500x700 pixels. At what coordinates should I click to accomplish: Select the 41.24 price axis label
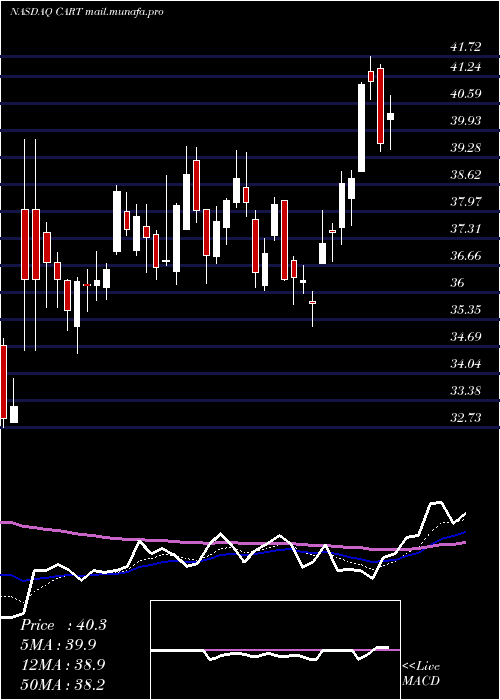(x=466, y=67)
